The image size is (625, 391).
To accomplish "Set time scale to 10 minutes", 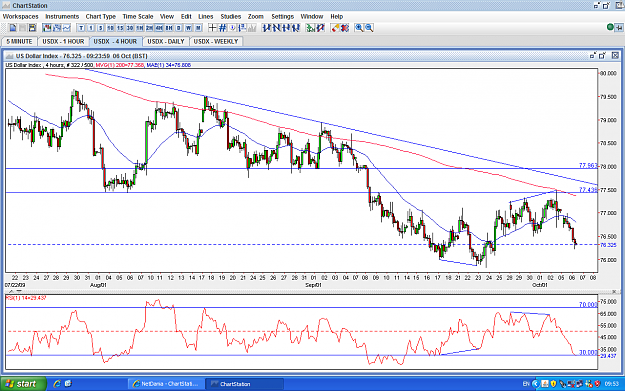I will click(x=110, y=28).
